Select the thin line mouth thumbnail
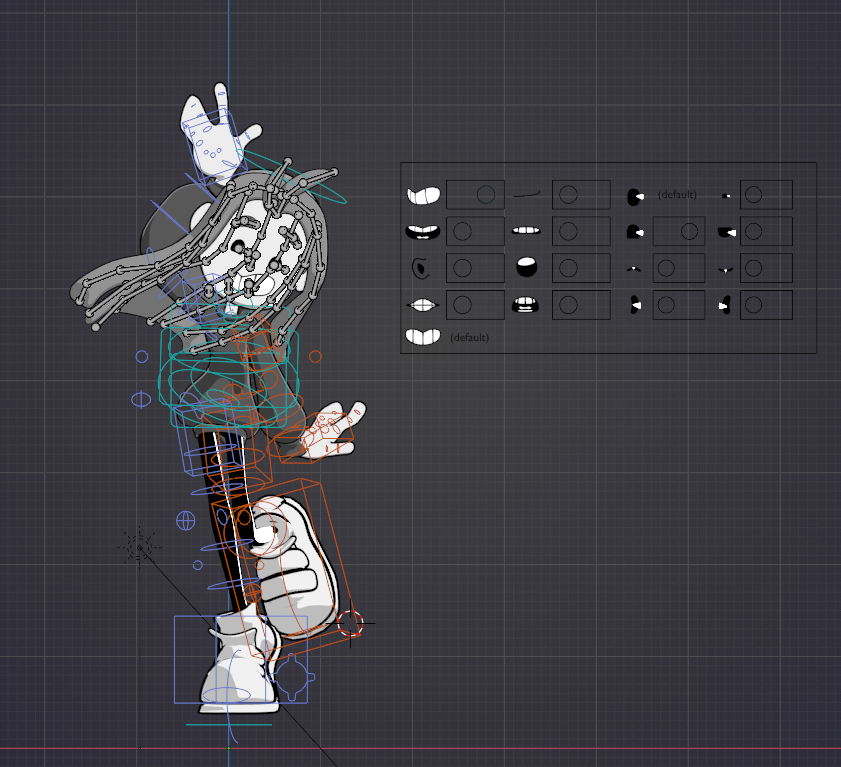Screen dimensions: 841x767 (x=526, y=194)
